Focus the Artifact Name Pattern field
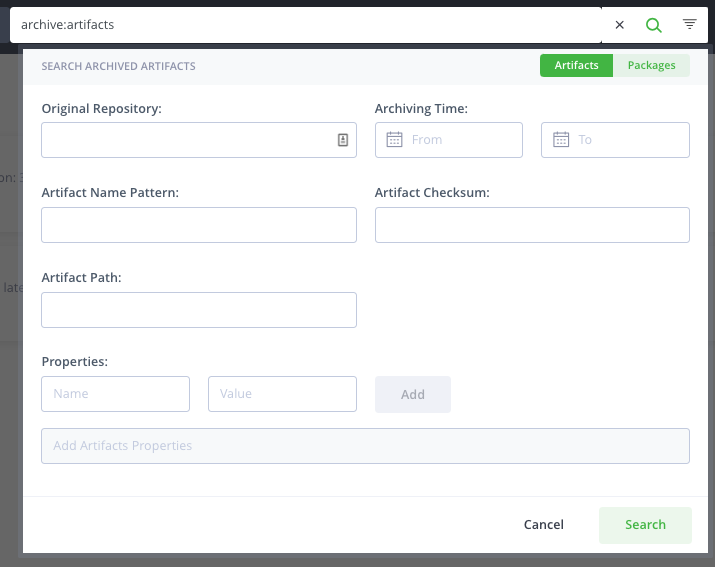This screenshot has width=715, height=567. click(199, 225)
